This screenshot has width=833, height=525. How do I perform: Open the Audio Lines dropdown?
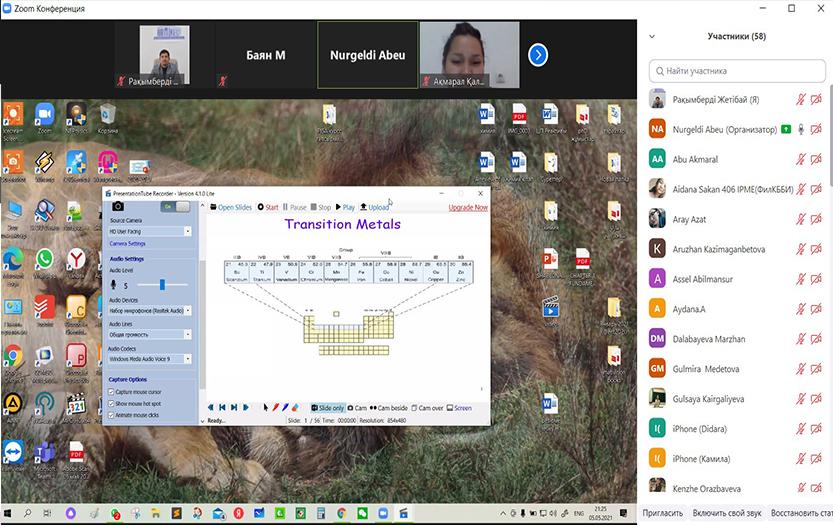150,334
